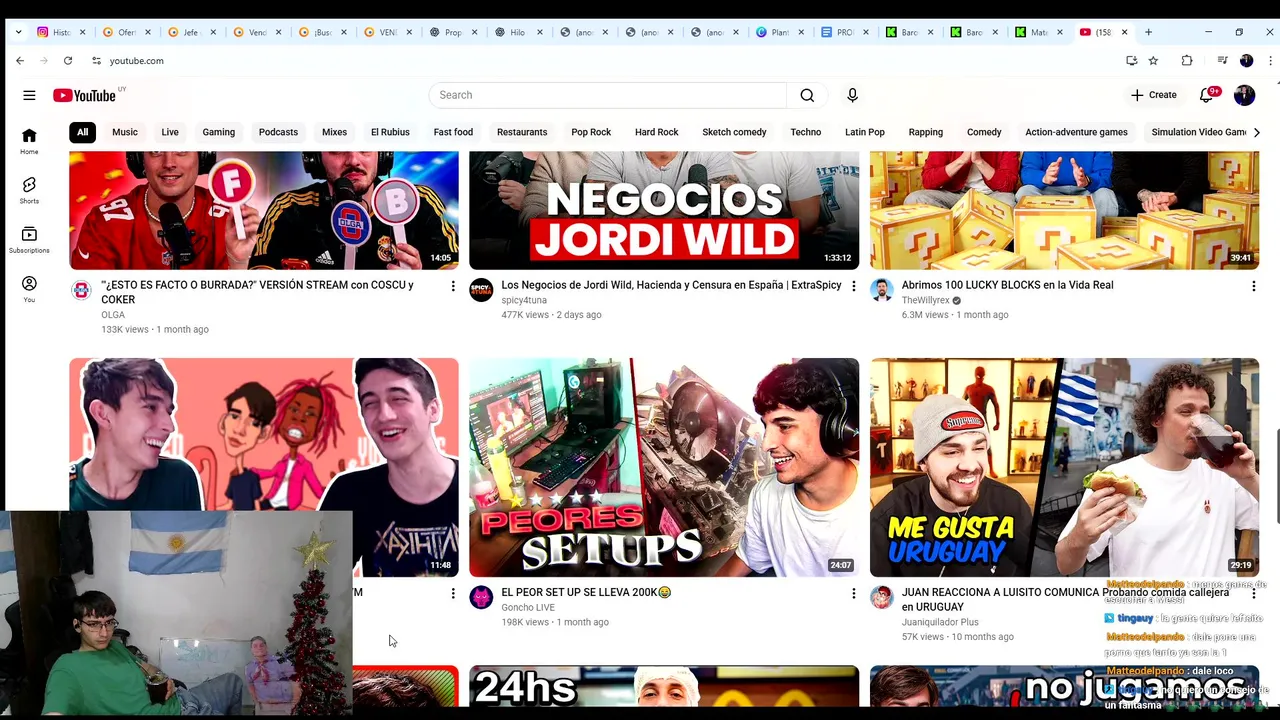
Task: Go to Home in the sidebar
Action: 29,141
